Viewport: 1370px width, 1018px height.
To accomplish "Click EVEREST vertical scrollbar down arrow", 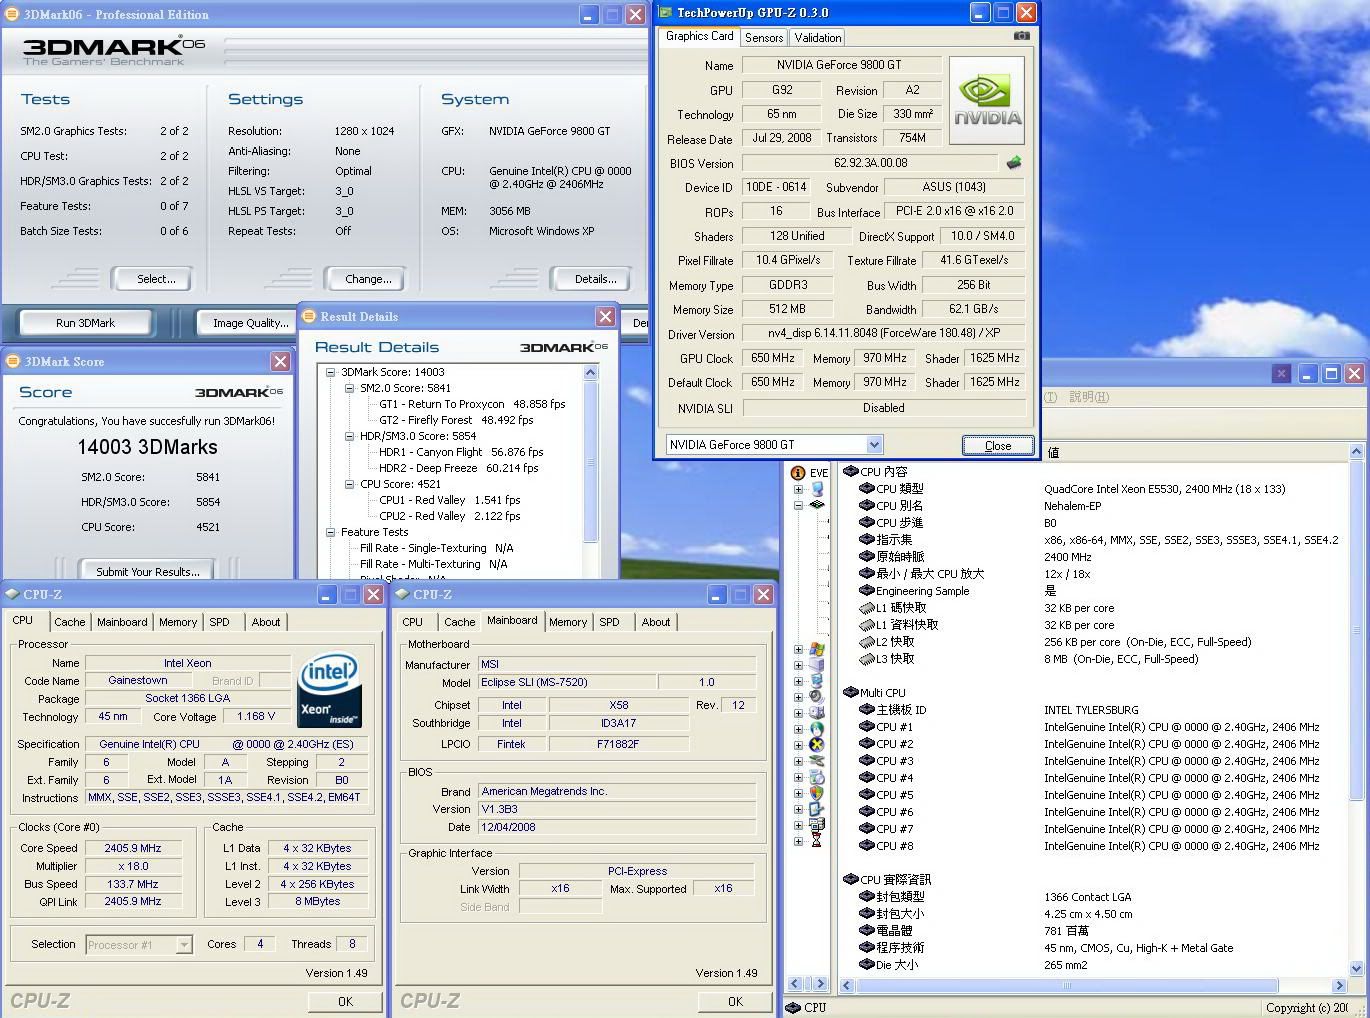I will (1356, 968).
